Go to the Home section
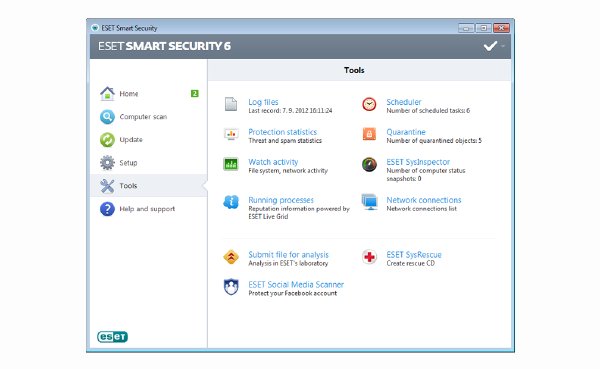600x369 pixels. click(x=129, y=94)
